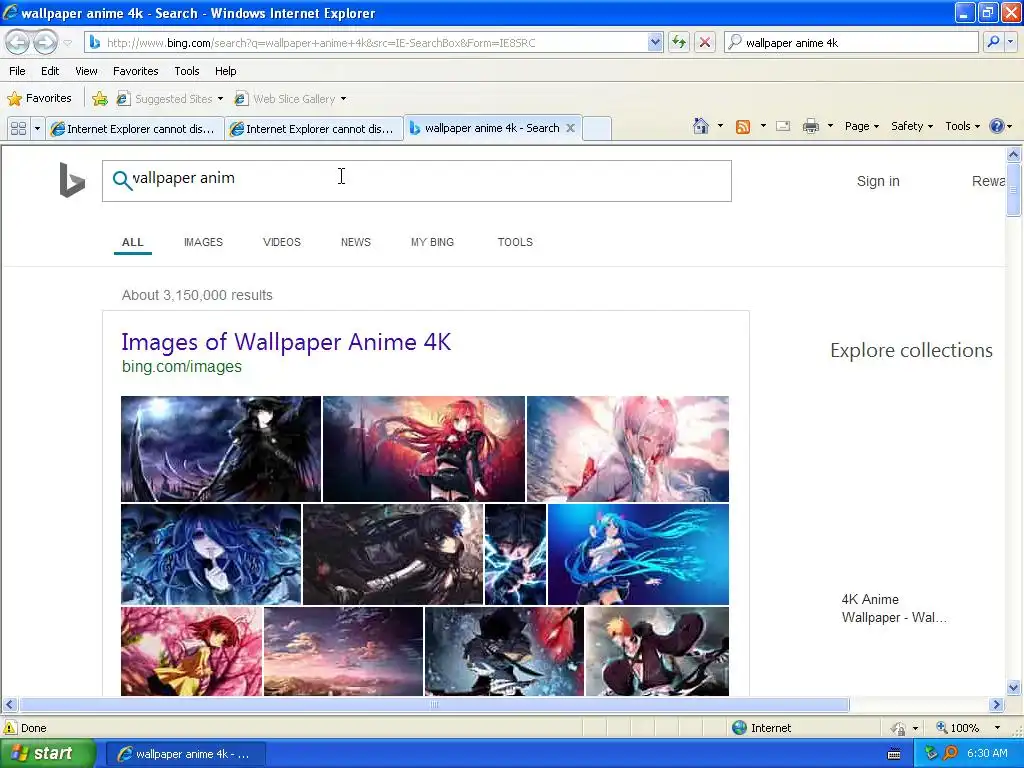
Task: Expand the address bar URL dropdown
Action: tap(655, 43)
